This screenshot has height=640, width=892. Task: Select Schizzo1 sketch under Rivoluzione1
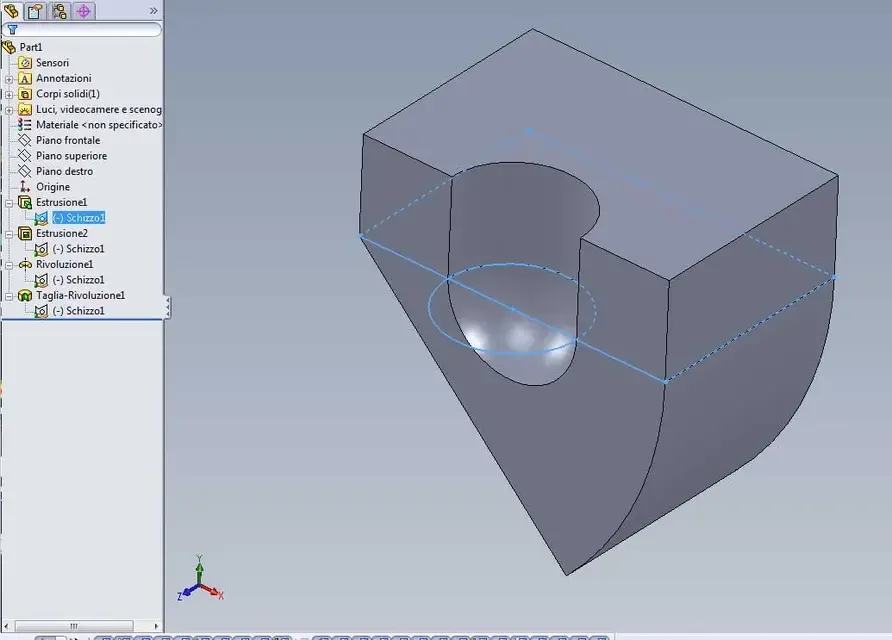pyautogui.click(x=79, y=279)
